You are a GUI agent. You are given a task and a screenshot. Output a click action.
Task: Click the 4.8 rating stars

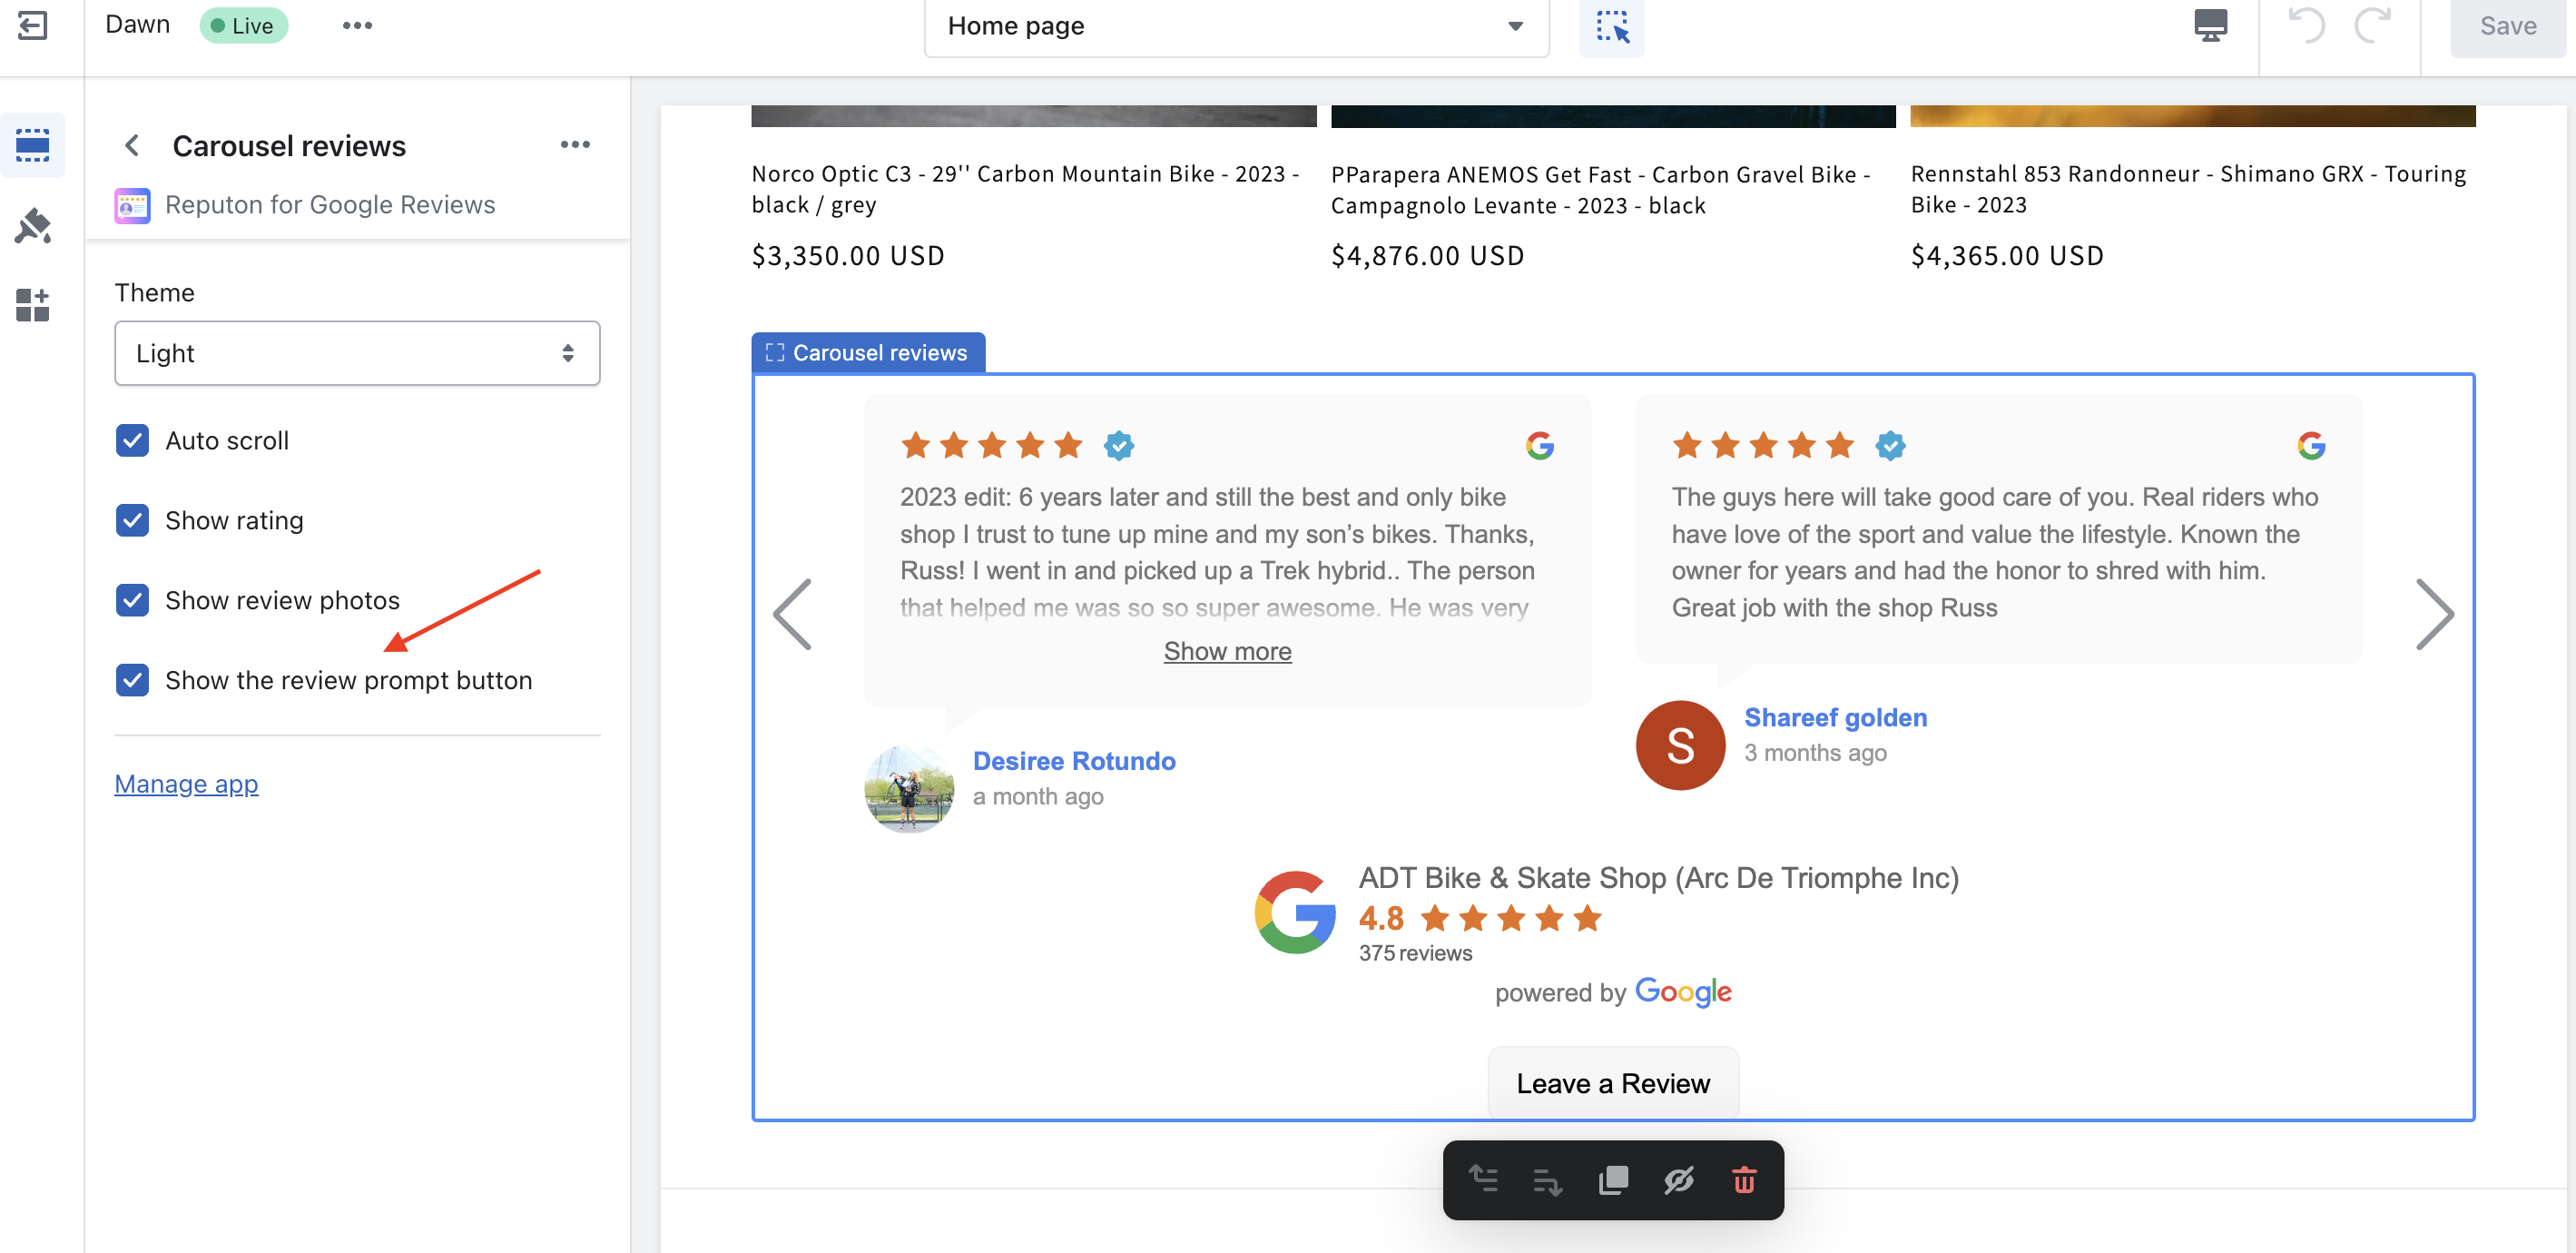tap(1510, 918)
